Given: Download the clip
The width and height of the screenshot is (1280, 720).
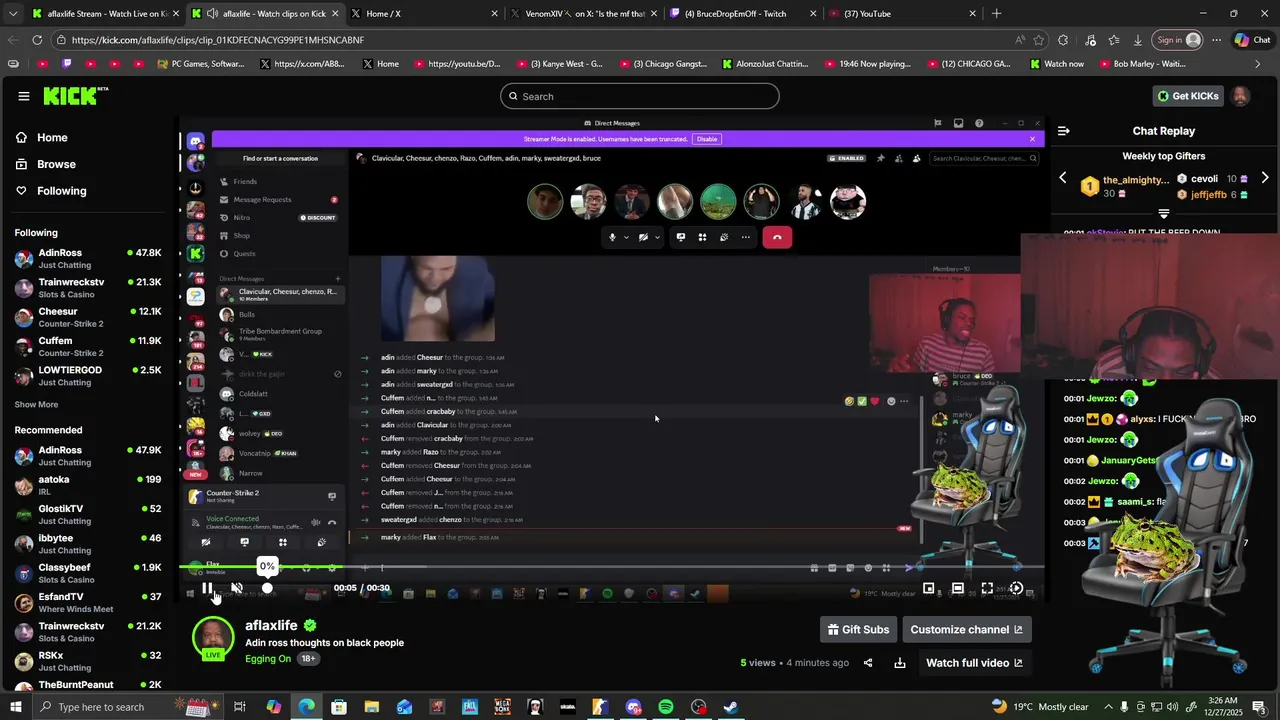Looking at the screenshot, I should point(900,663).
